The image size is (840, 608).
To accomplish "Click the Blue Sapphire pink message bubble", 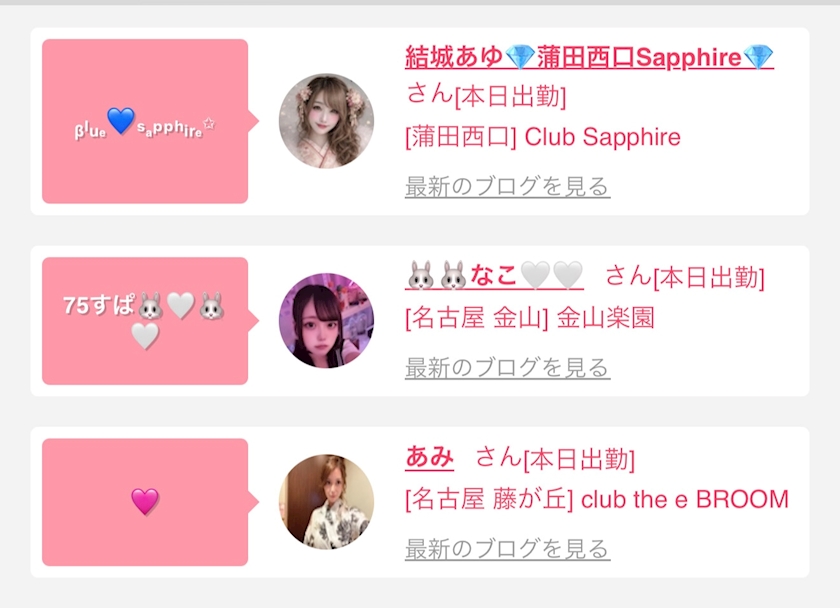I will [x=145, y=121].
